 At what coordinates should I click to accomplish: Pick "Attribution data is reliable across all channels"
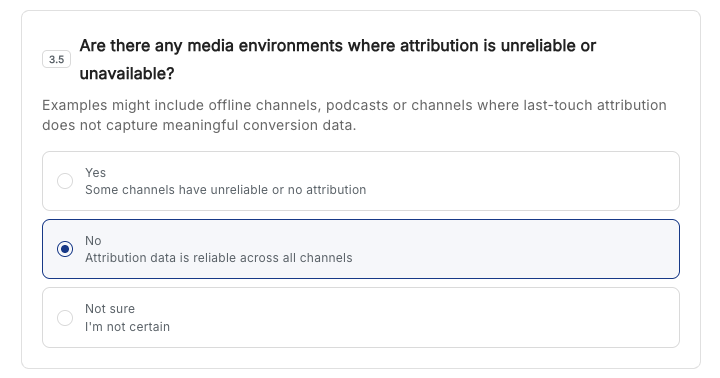[x=219, y=258]
